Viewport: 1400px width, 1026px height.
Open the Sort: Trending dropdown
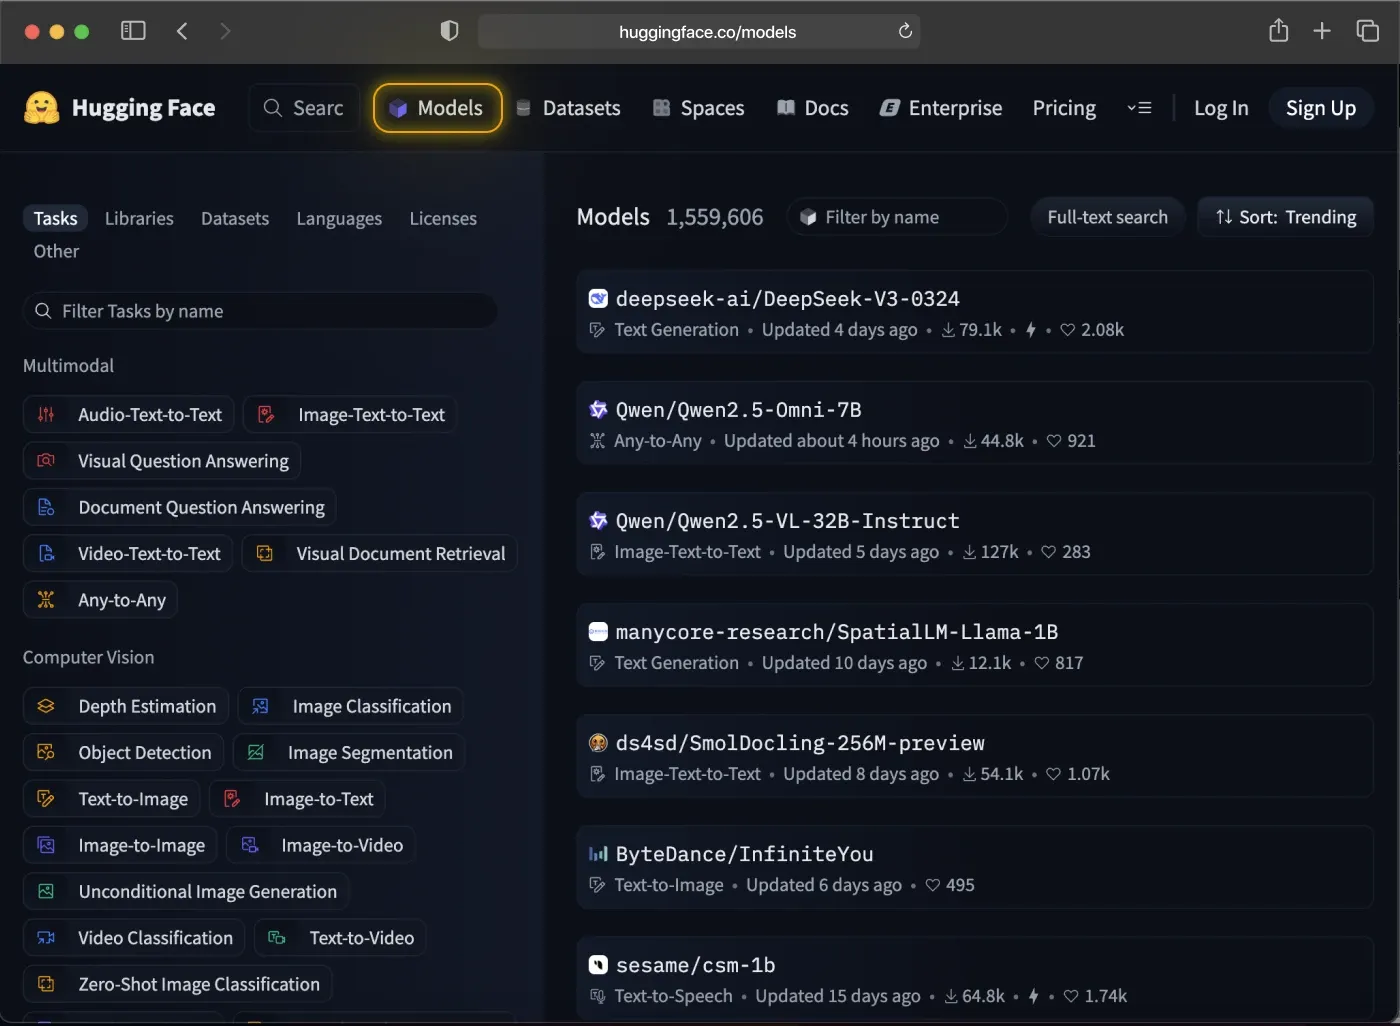(x=1285, y=217)
